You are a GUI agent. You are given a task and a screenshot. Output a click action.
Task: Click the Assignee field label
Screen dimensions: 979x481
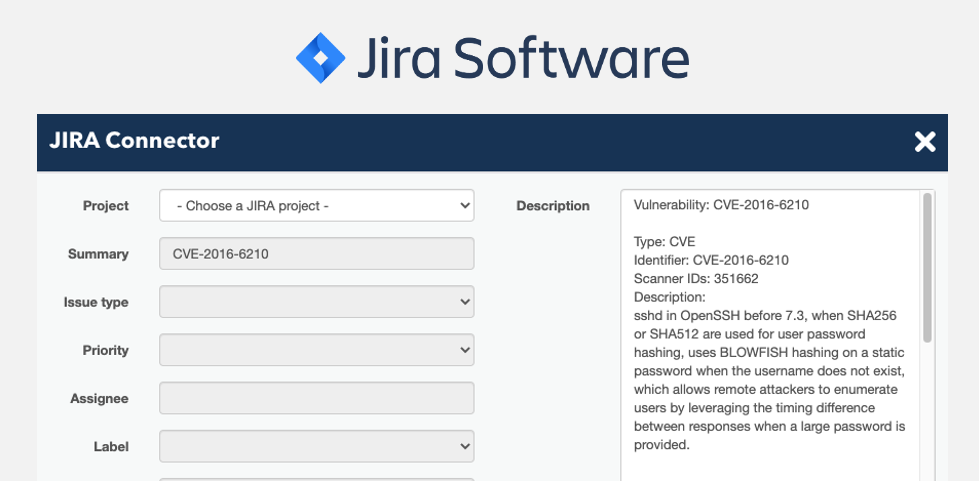tap(99, 399)
